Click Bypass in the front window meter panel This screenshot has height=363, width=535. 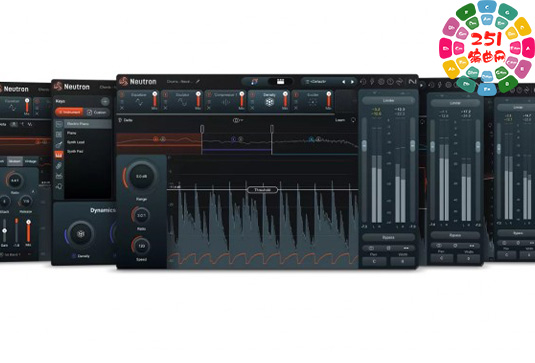pyautogui.click(x=388, y=237)
